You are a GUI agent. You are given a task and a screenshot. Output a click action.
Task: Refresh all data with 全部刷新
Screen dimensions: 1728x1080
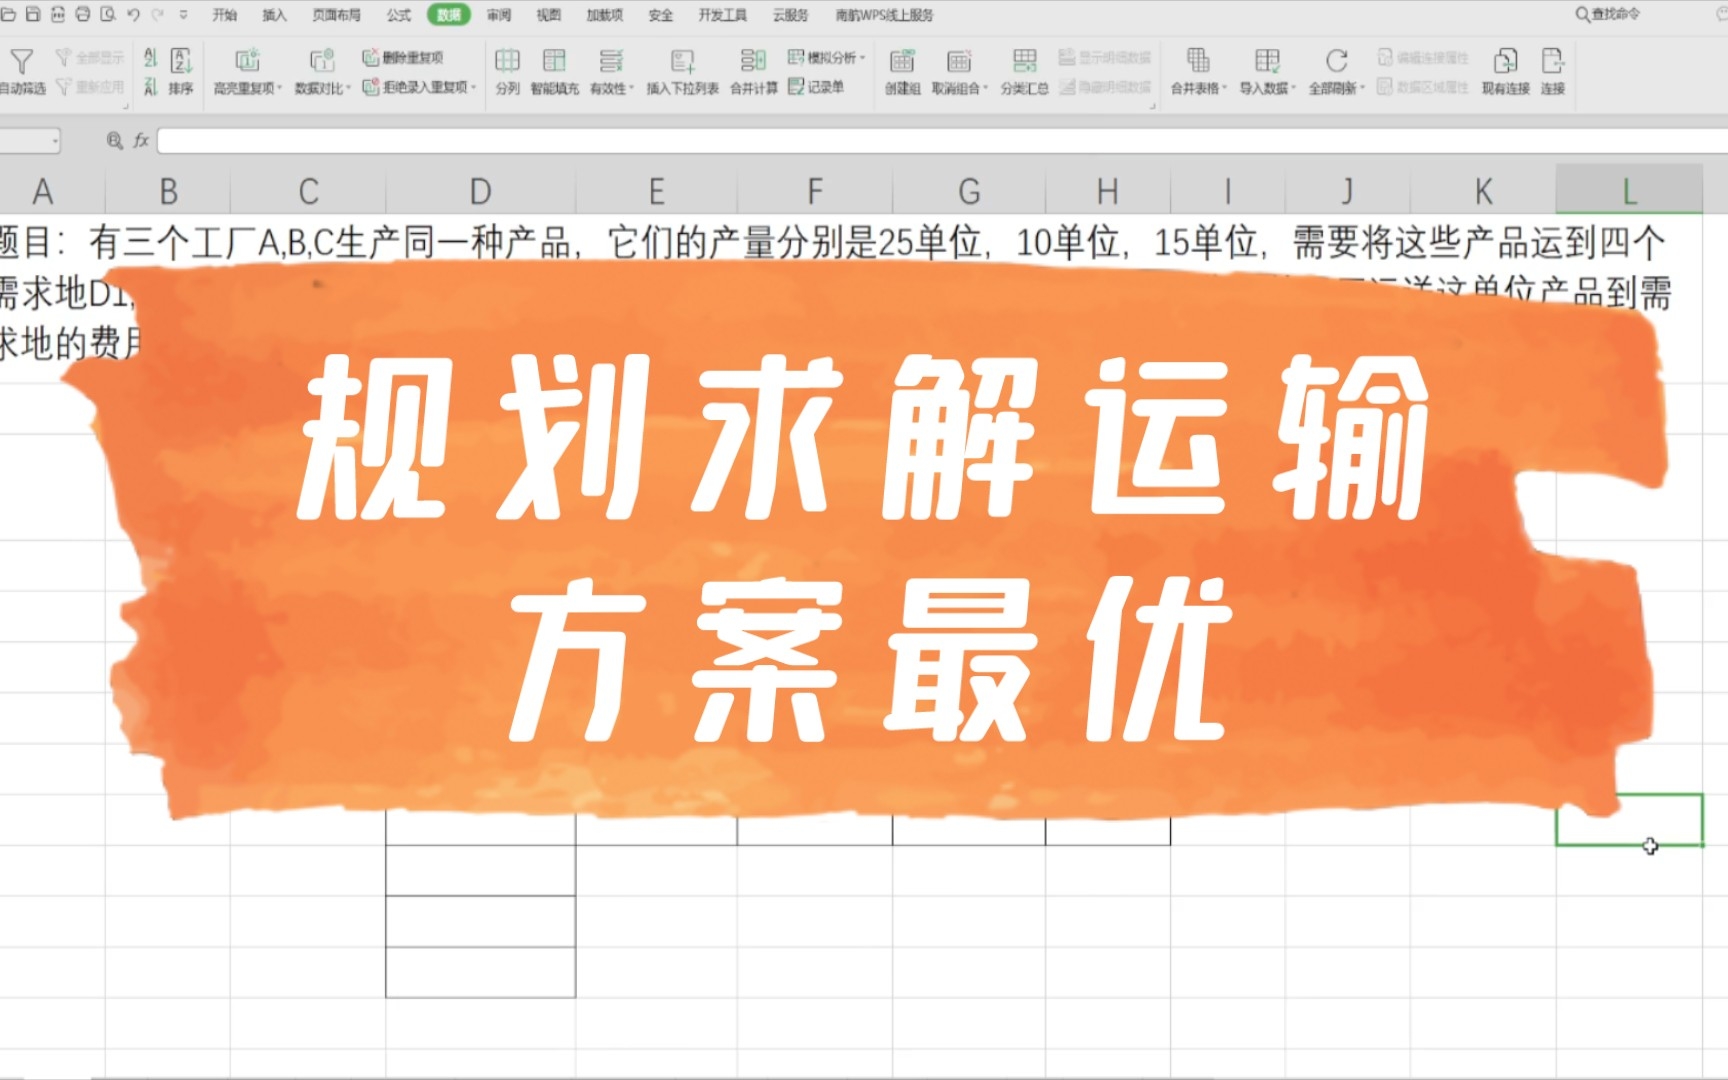point(1333,70)
